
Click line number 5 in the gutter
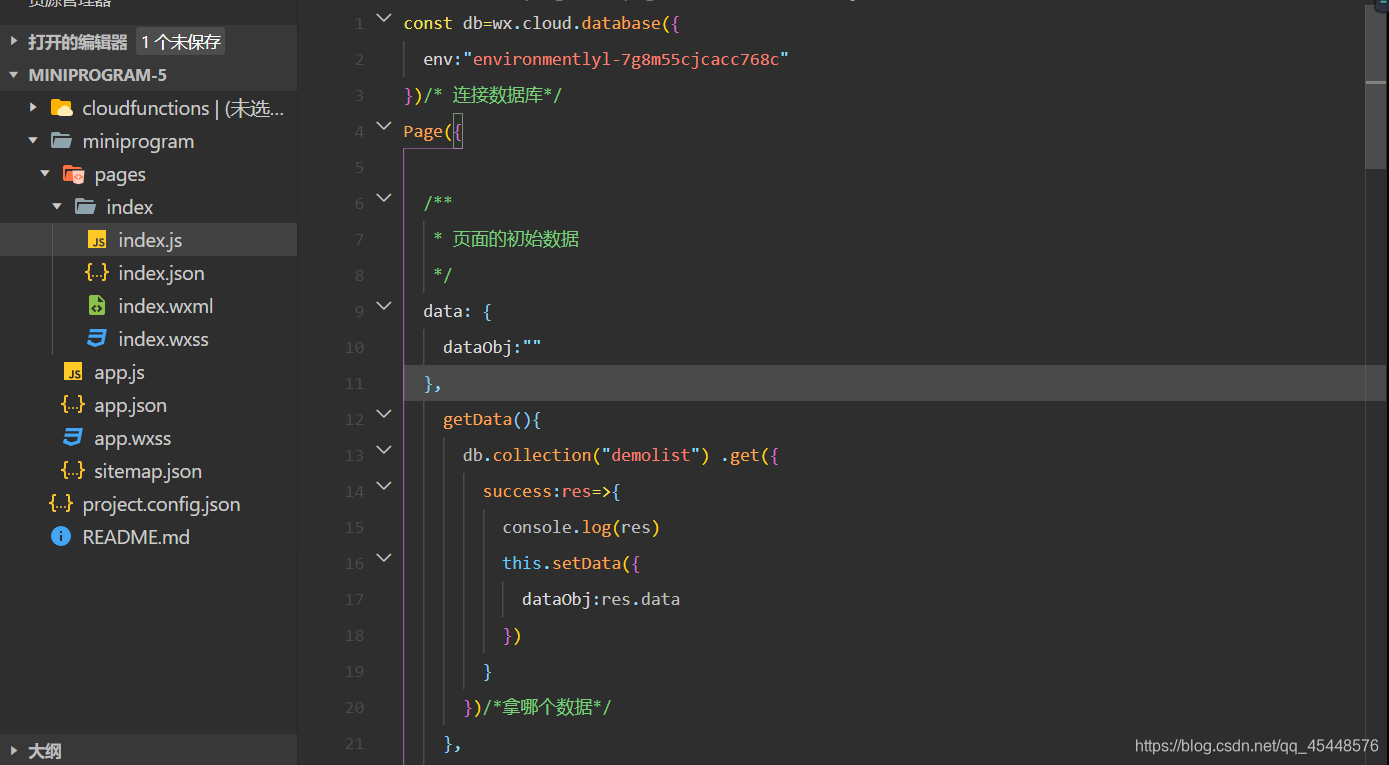[x=359, y=167]
